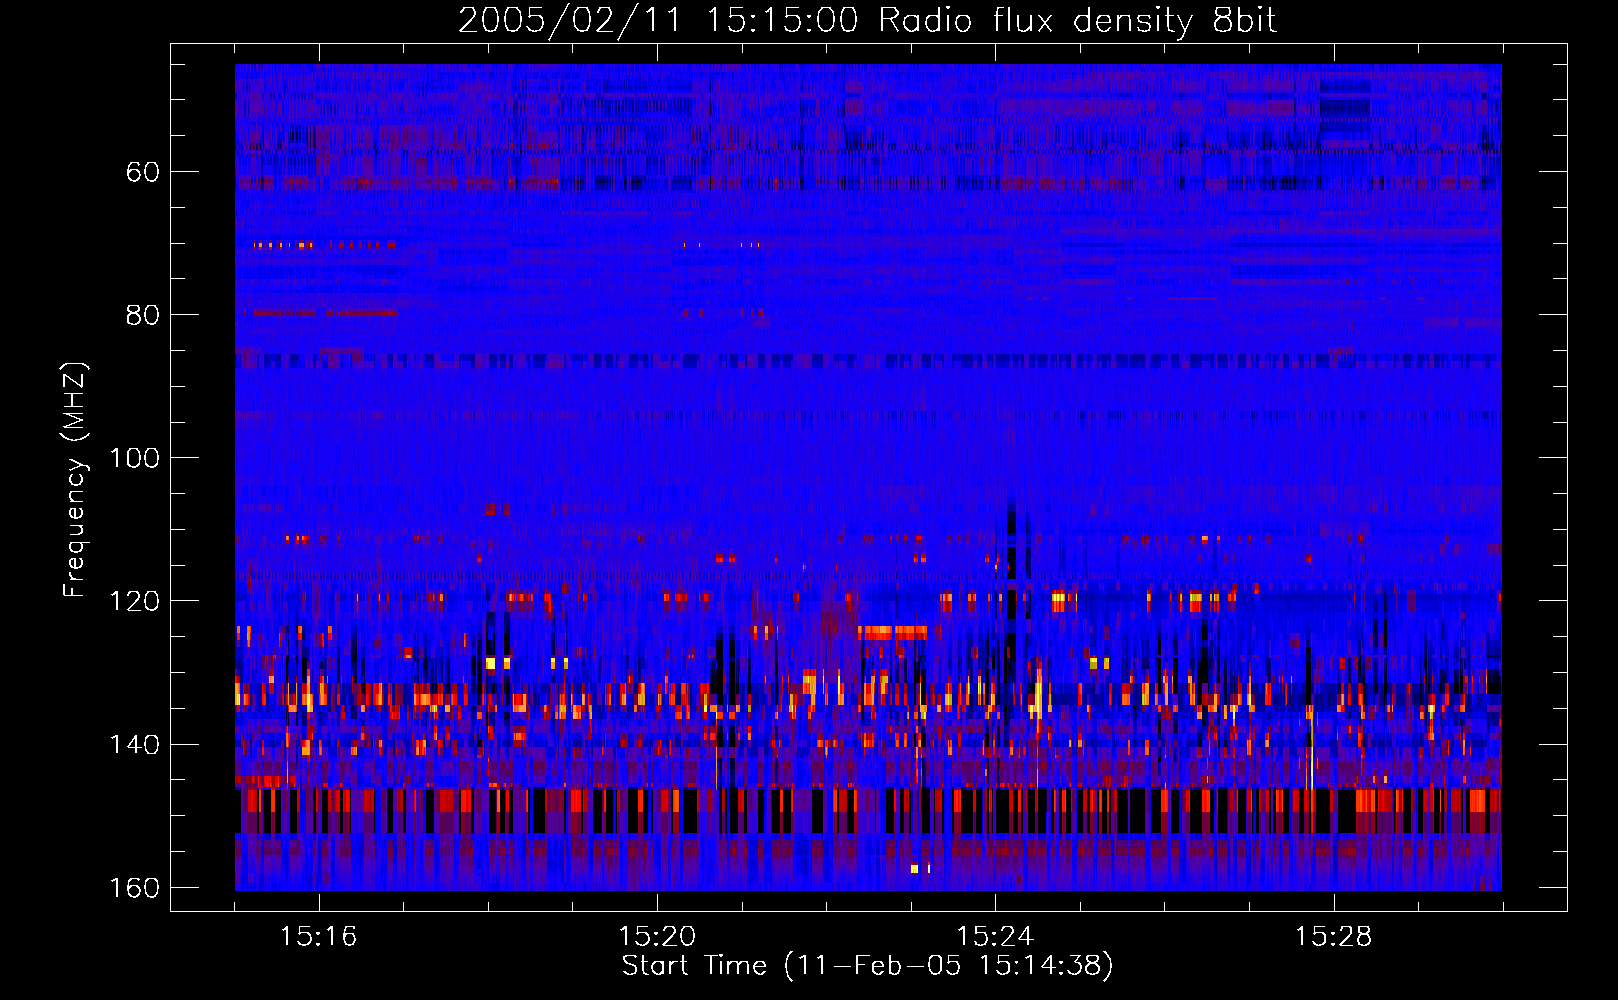Image resolution: width=1618 pixels, height=1000 pixels.
Task: Click the "Frequency (MHZ)" axis label
Action: point(75,480)
